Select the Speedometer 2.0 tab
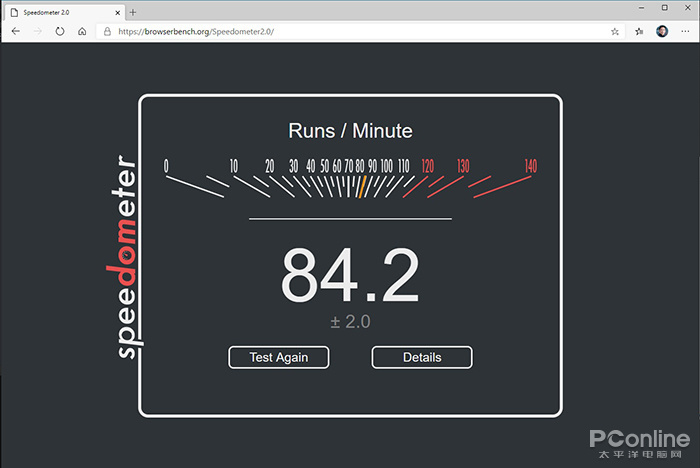Viewport: 700px width, 468px height. pos(66,13)
